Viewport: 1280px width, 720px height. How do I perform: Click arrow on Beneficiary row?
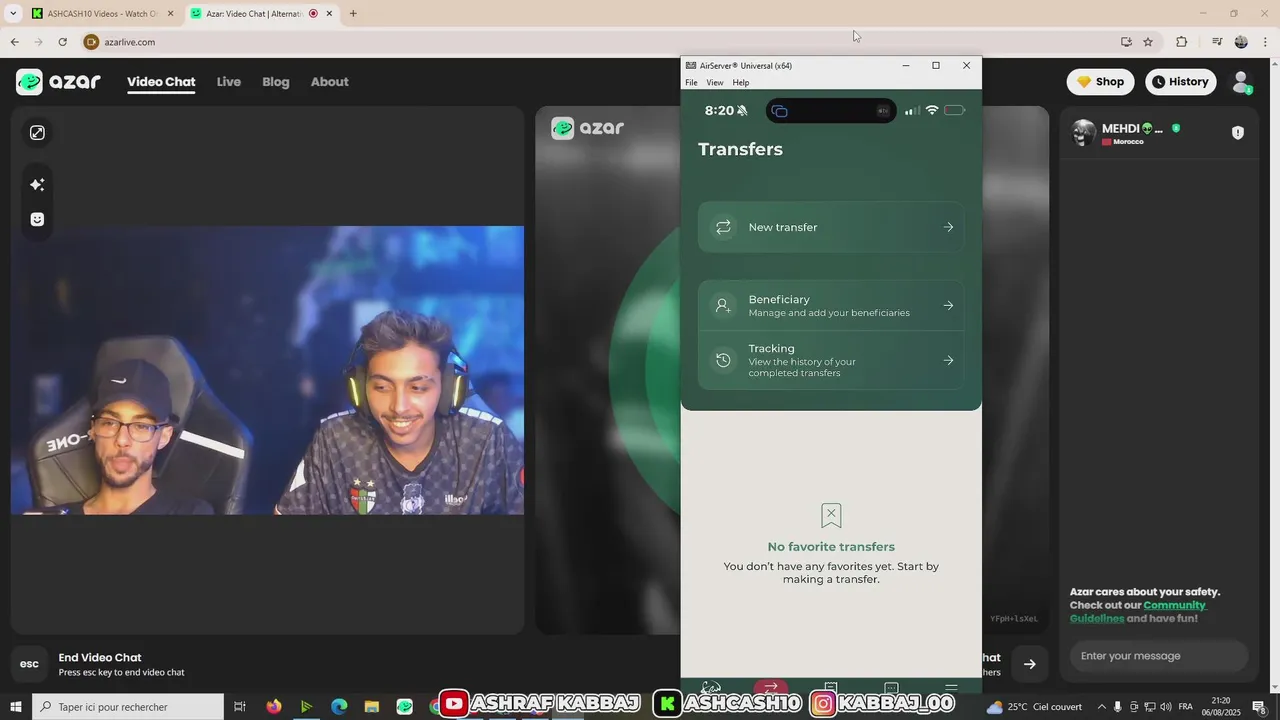(948, 305)
